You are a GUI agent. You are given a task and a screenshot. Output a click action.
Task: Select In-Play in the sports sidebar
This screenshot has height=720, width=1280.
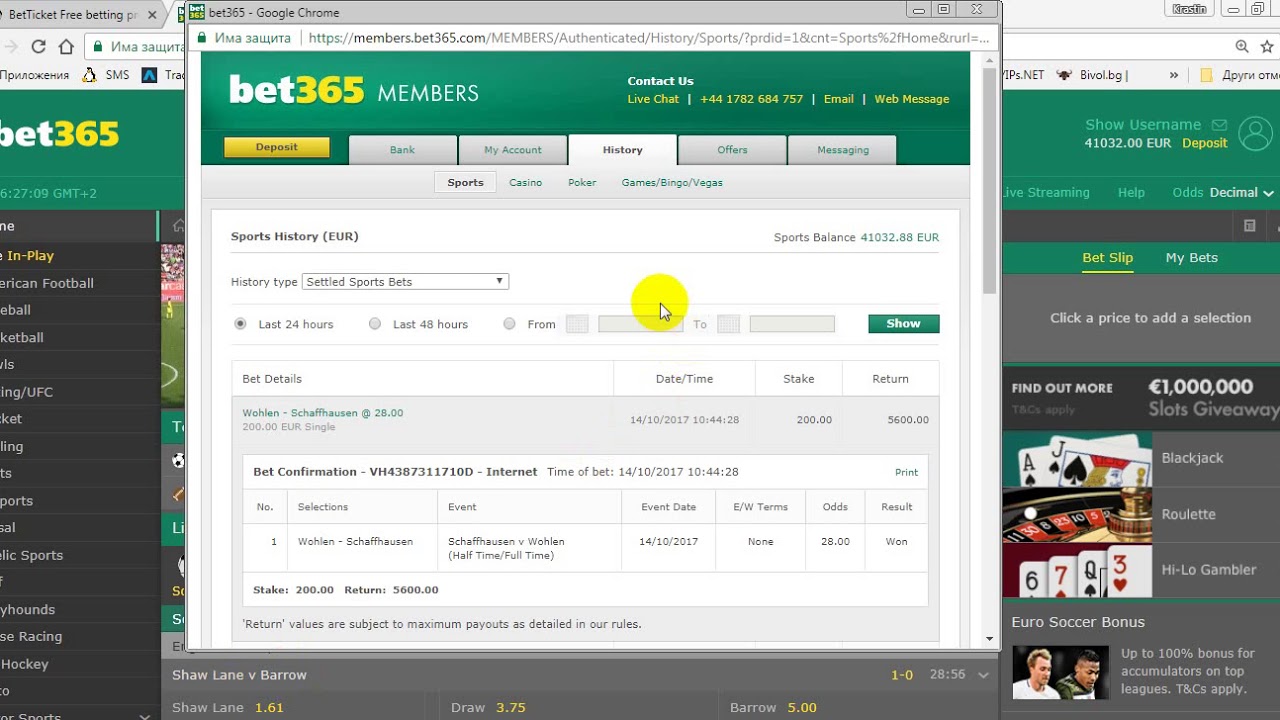pos(30,256)
